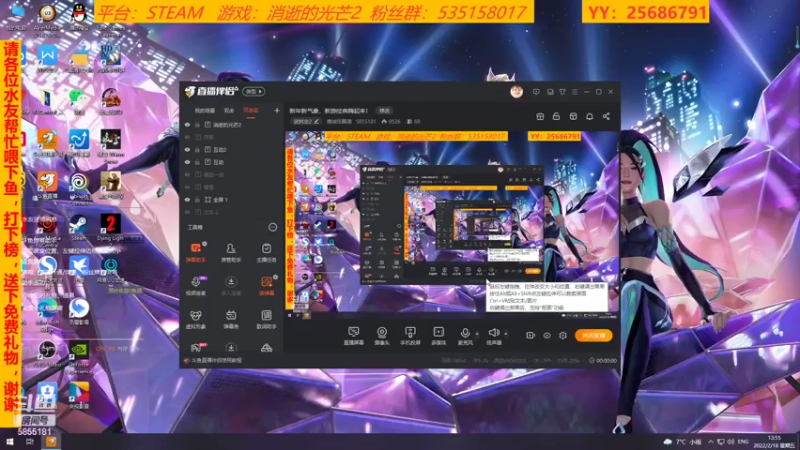Viewport: 800px width, 450px height.
Task: Click the layout icon left of bell
Action: pos(573,116)
